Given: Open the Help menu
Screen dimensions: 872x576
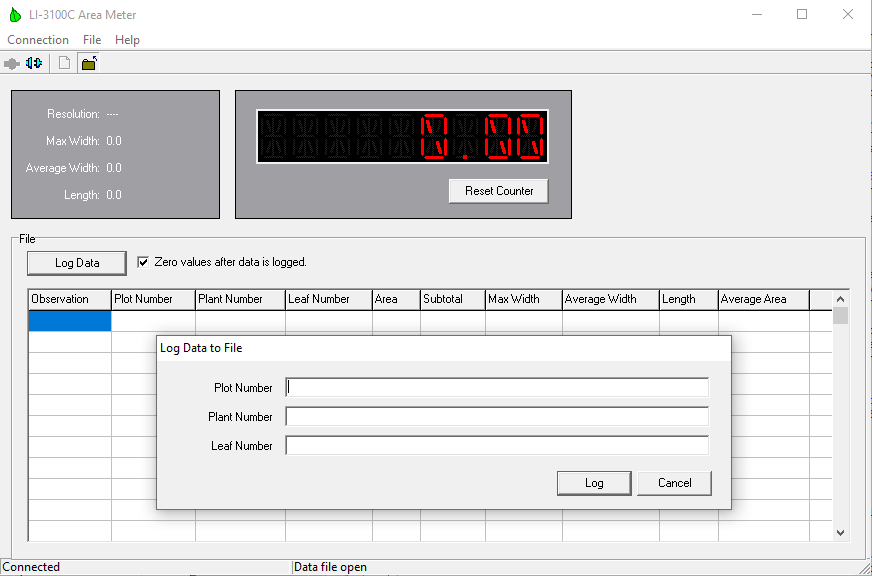Looking at the screenshot, I should (x=127, y=40).
